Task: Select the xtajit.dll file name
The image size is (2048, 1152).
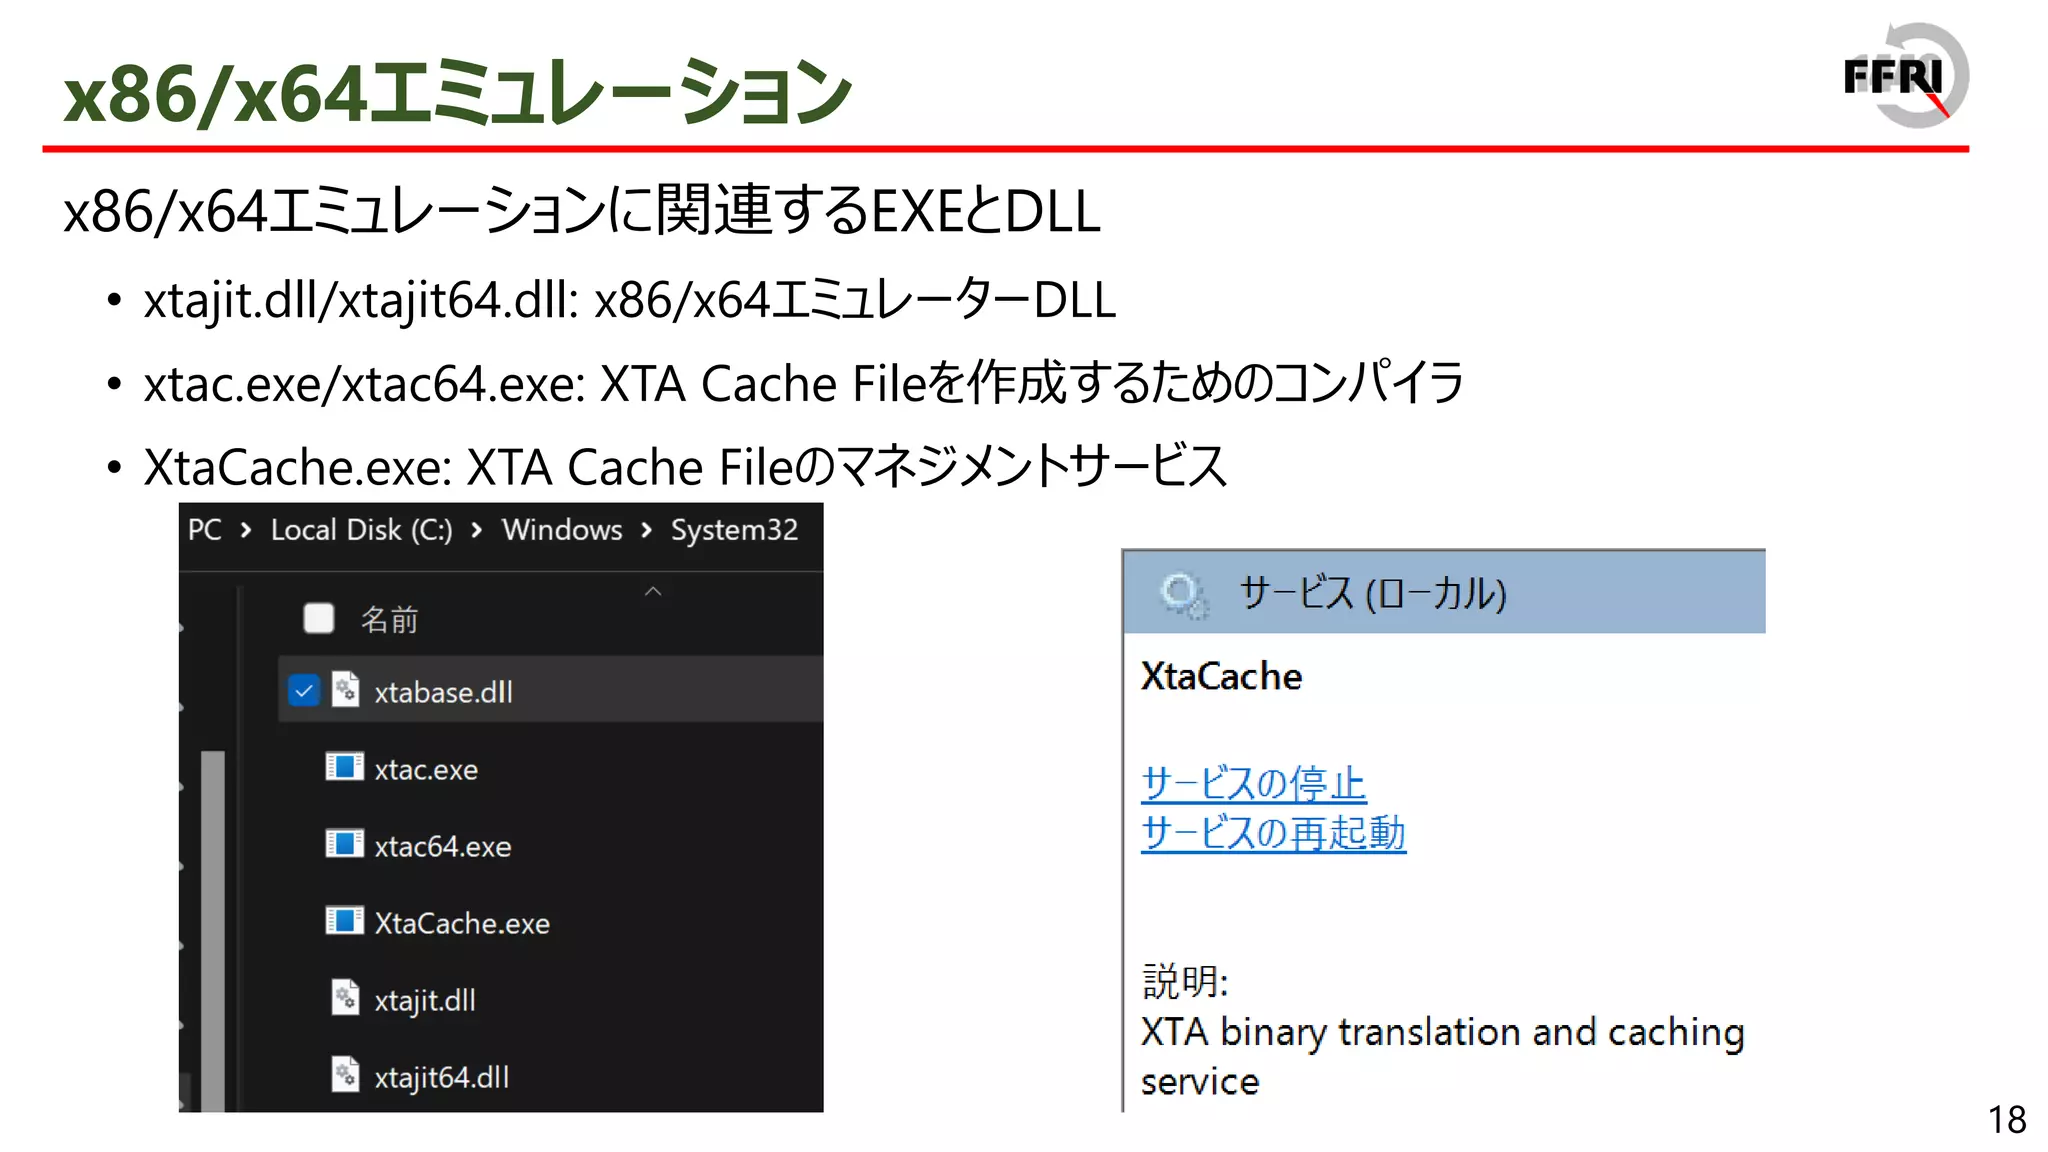Action: point(425,1000)
